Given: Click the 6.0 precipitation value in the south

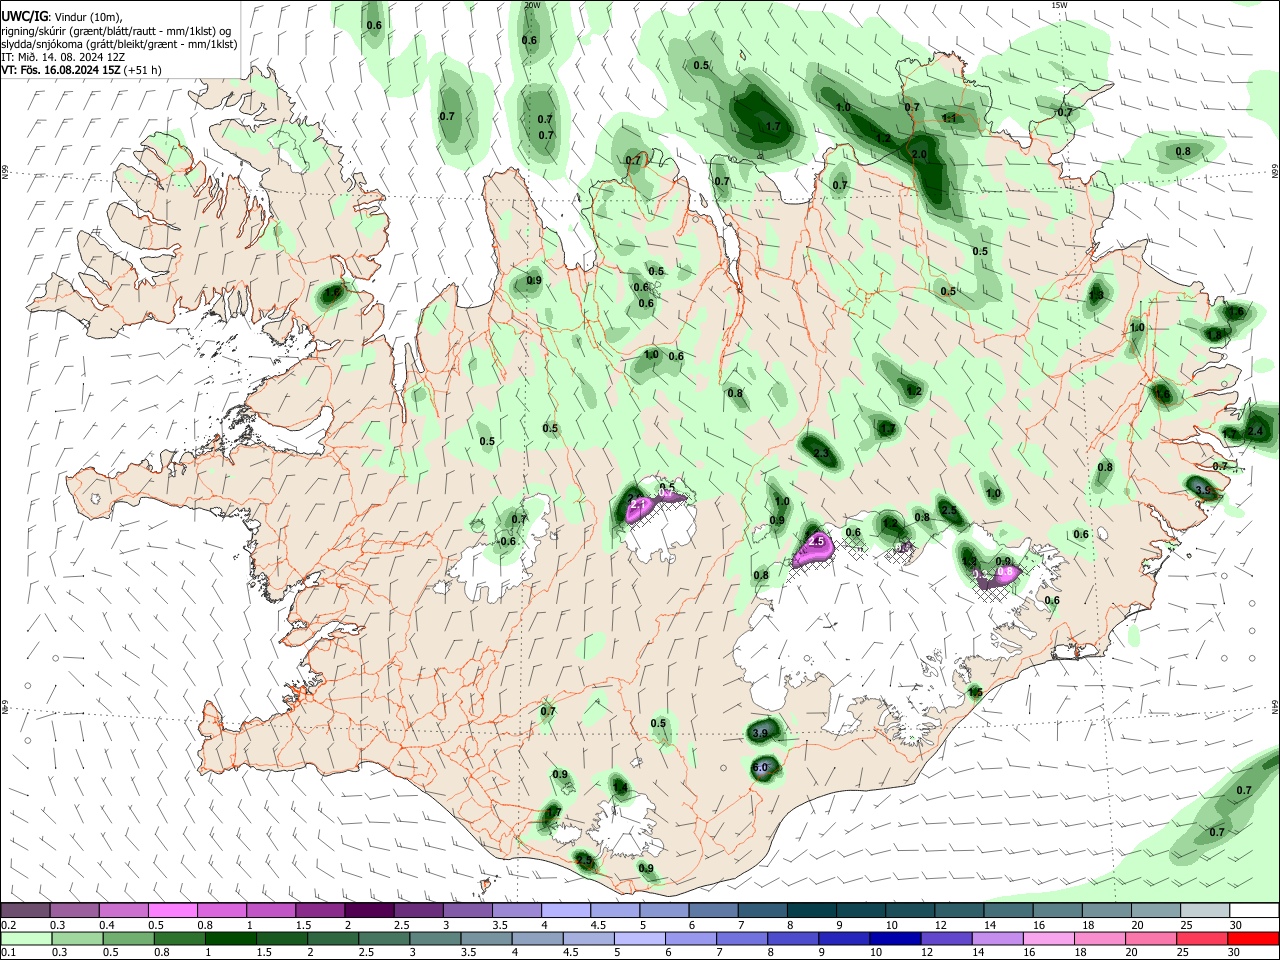Looking at the screenshot, I should coord(759,768).
